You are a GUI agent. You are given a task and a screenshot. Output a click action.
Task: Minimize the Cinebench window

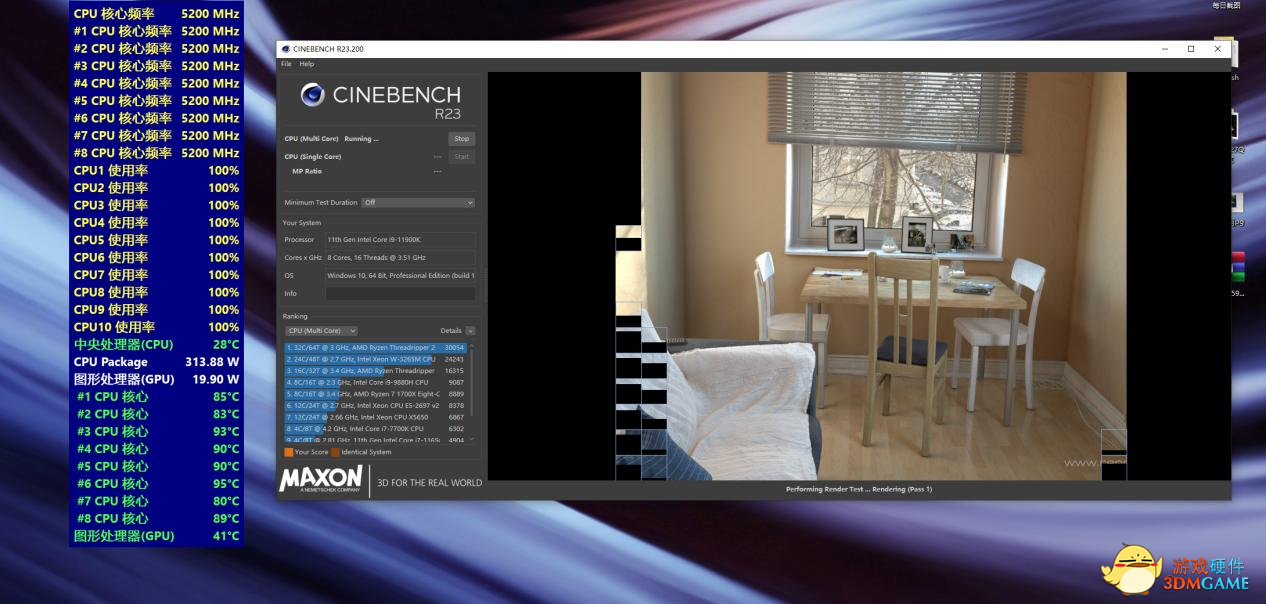coord(1165,49)
